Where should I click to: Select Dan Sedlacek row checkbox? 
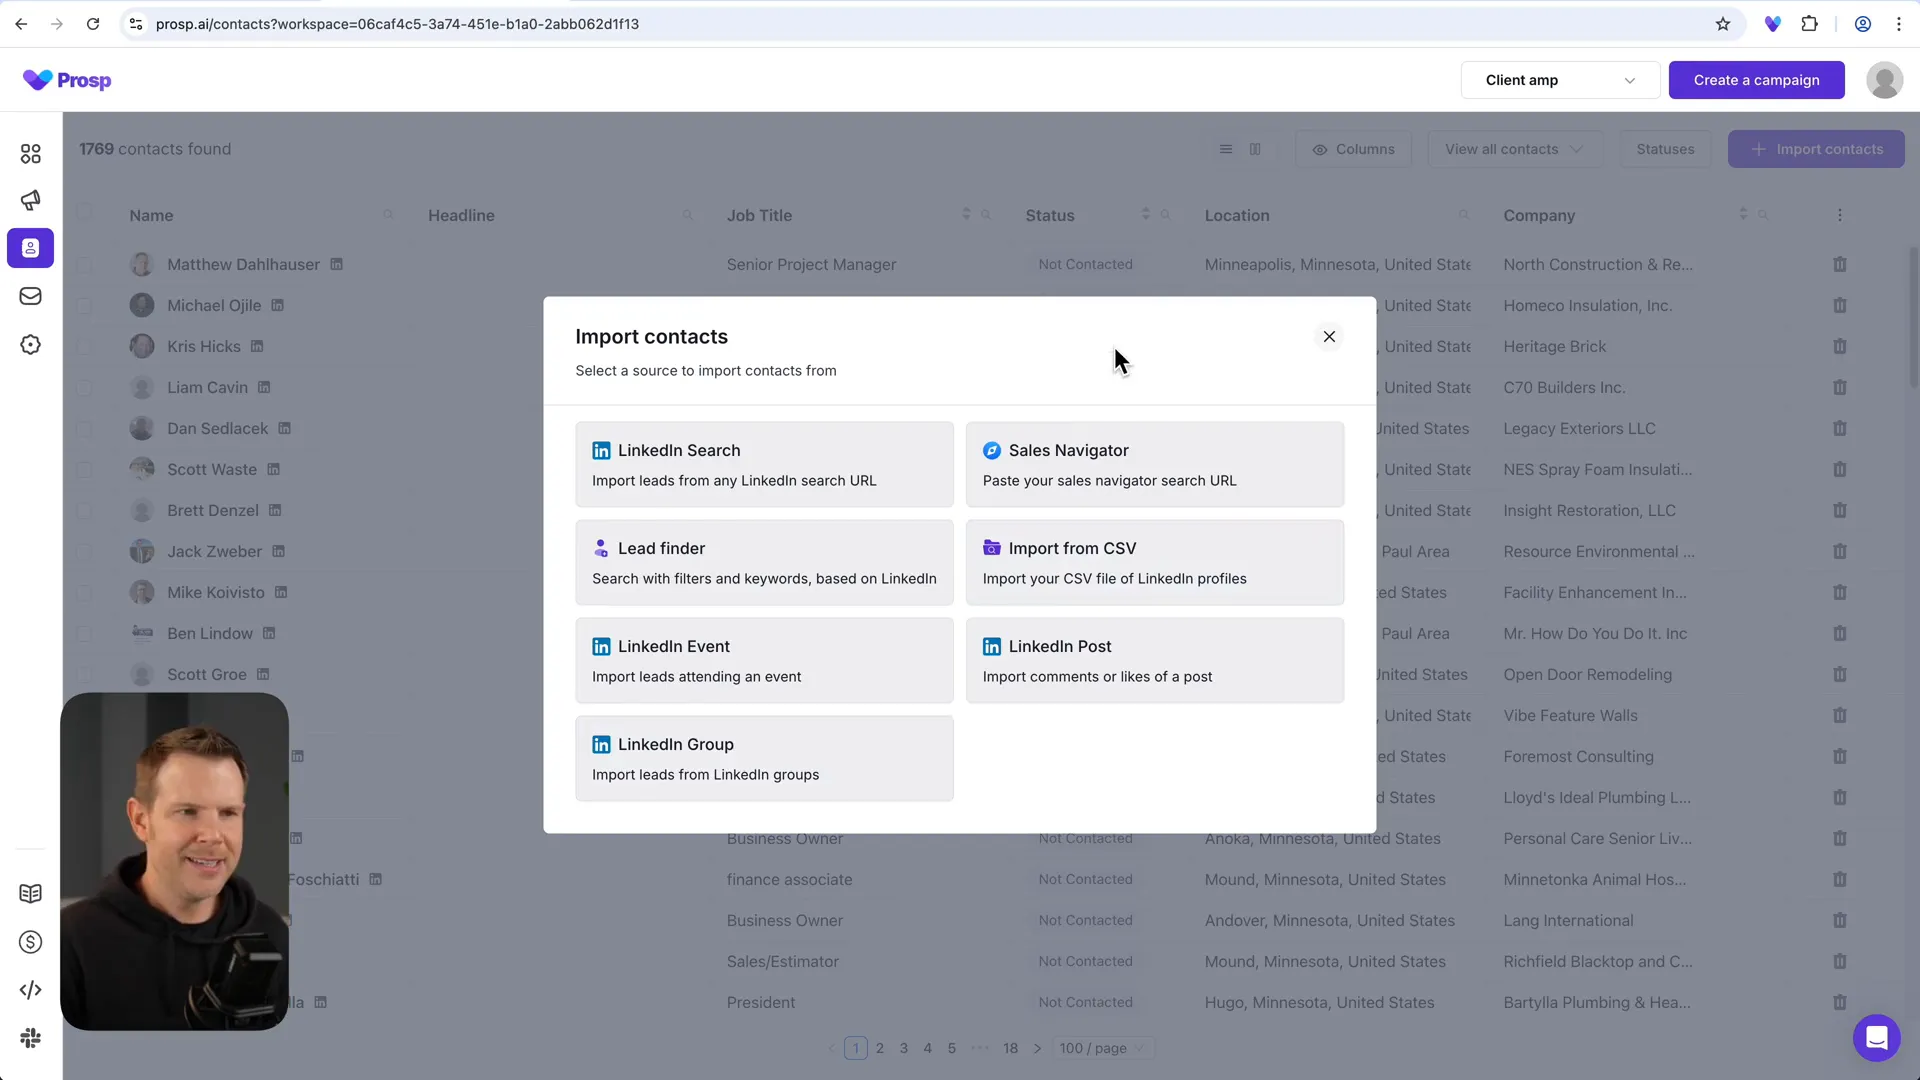(x=84, y=428)
